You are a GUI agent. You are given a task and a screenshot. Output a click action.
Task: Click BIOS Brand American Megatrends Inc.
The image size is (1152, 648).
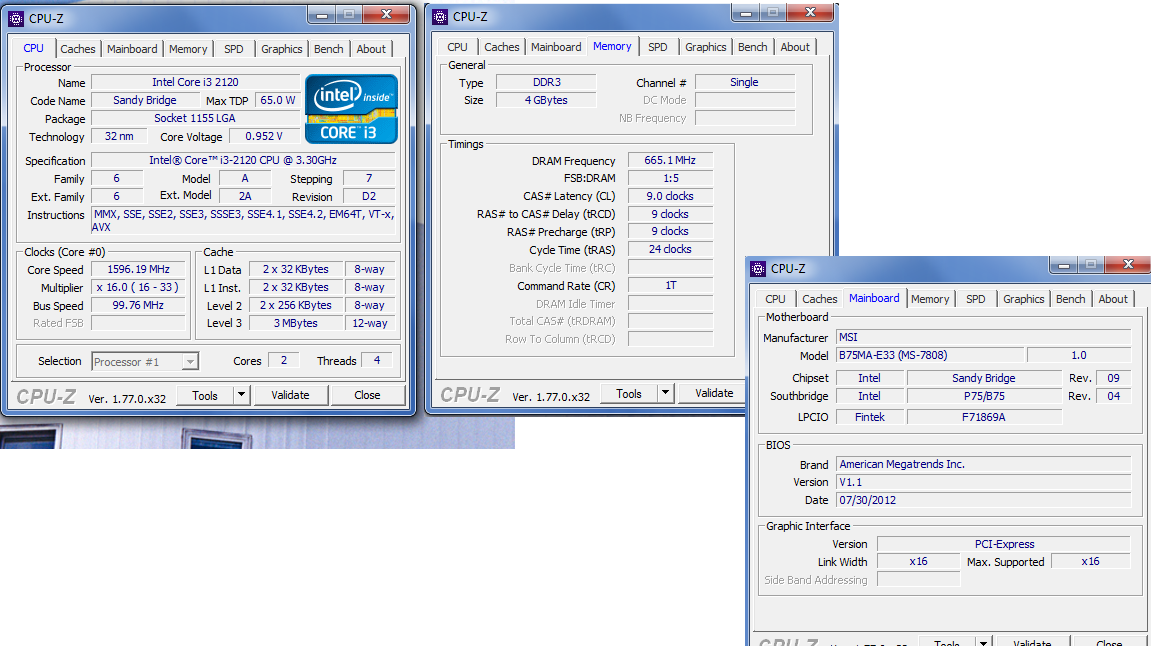click(x=983, y=464)
